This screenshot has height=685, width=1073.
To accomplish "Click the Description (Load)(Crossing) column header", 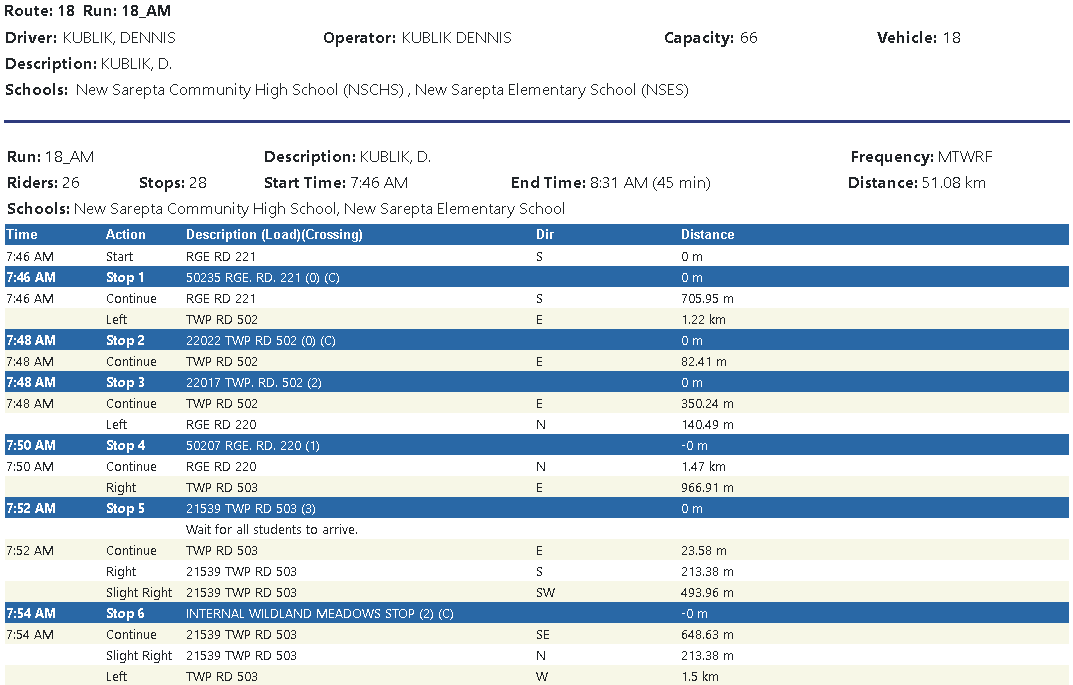I will tap(274, 234).
